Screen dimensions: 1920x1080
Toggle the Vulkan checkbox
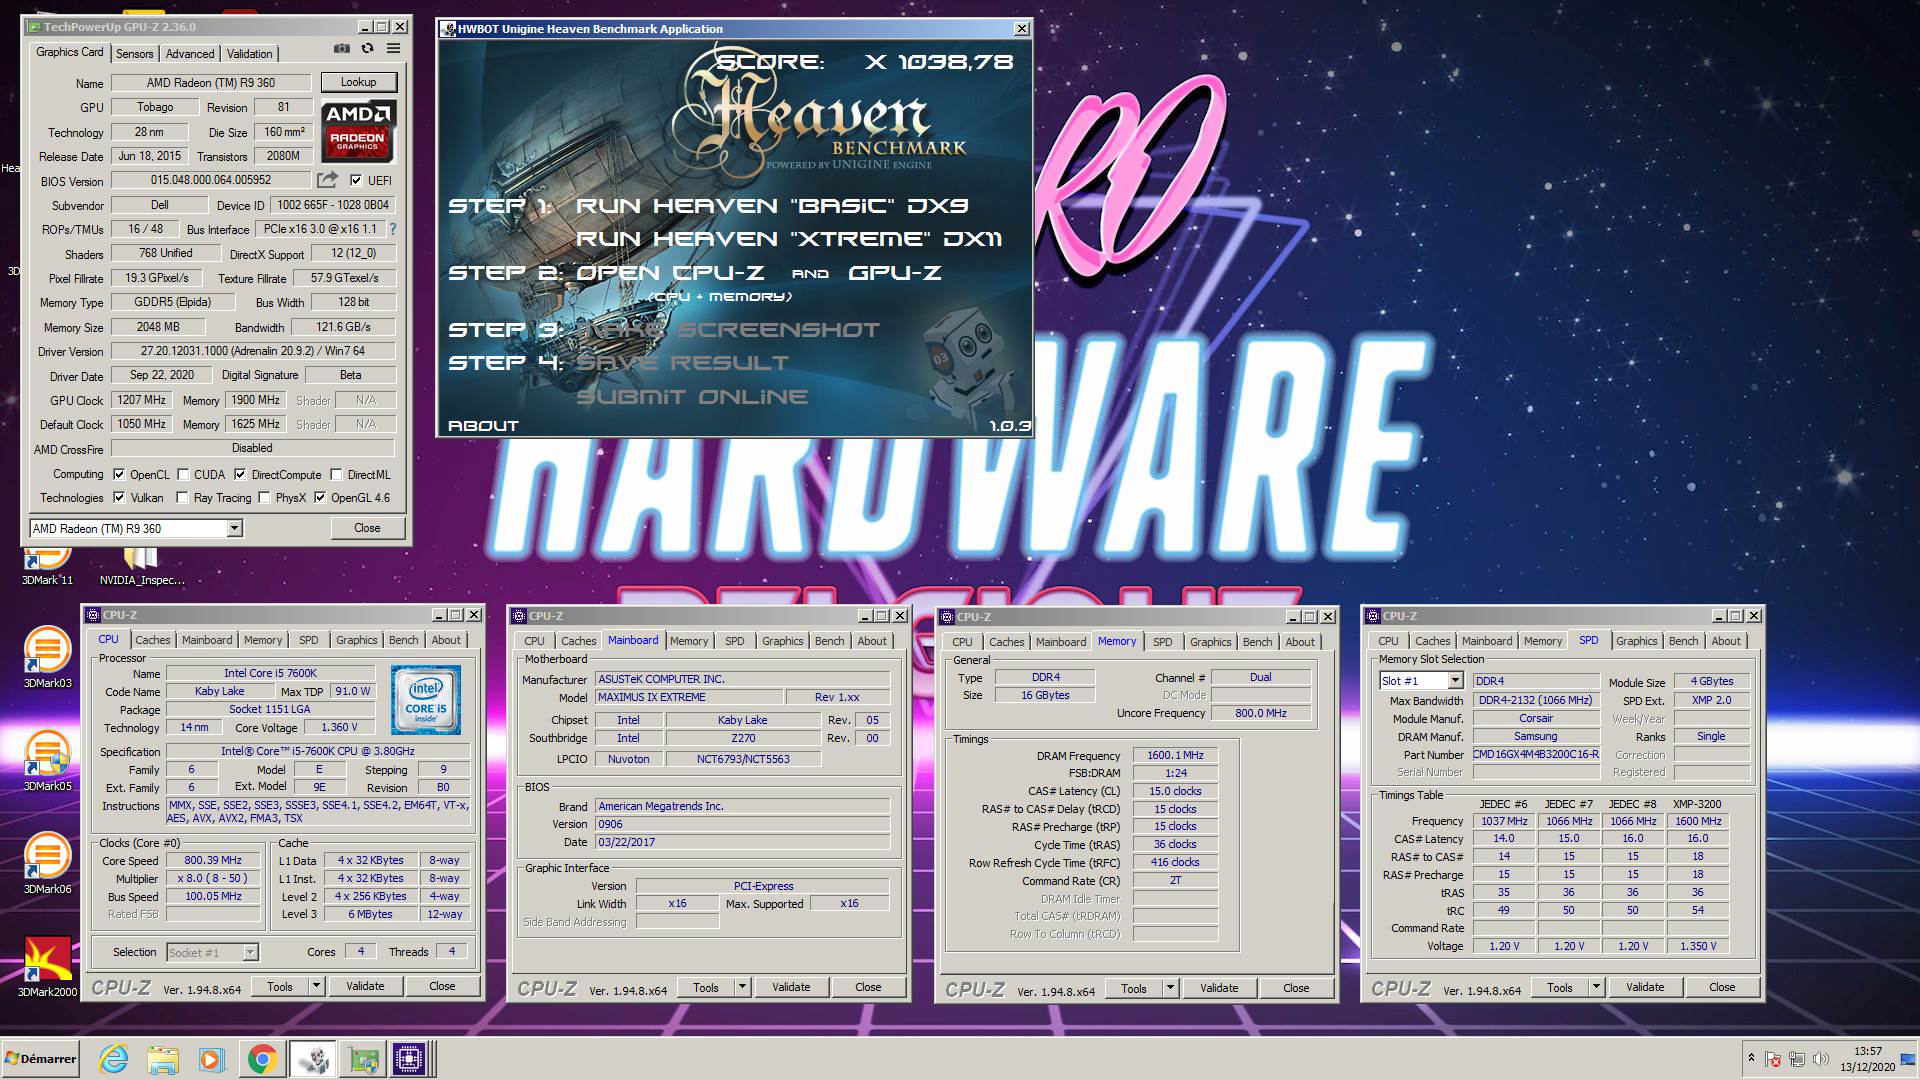point(119,497)
